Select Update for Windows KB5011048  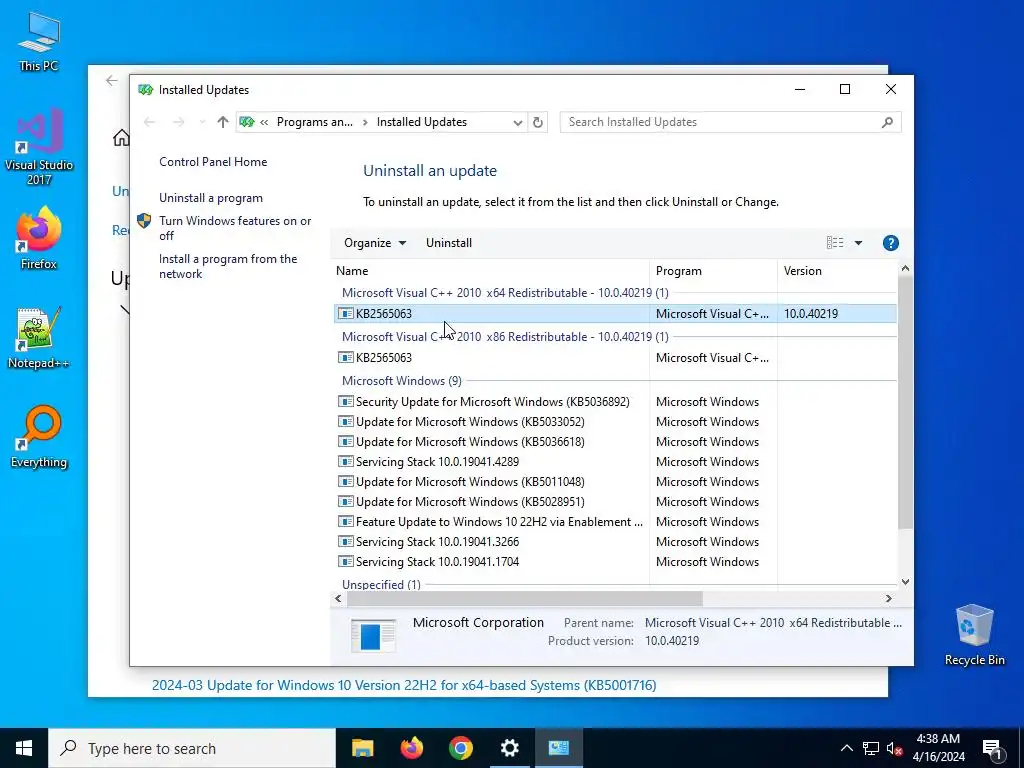click(x=615, y=482)
